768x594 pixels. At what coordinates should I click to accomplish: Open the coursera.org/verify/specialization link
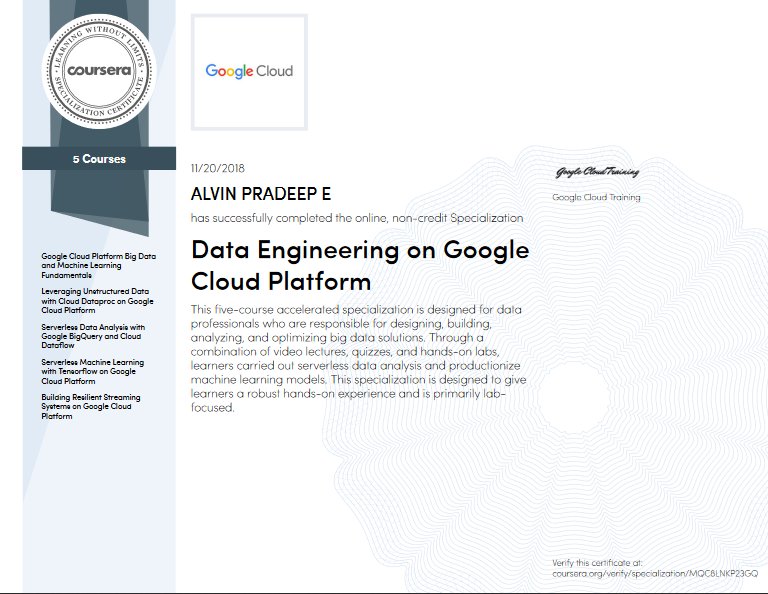pyautogui.click(x=655, y=573)
